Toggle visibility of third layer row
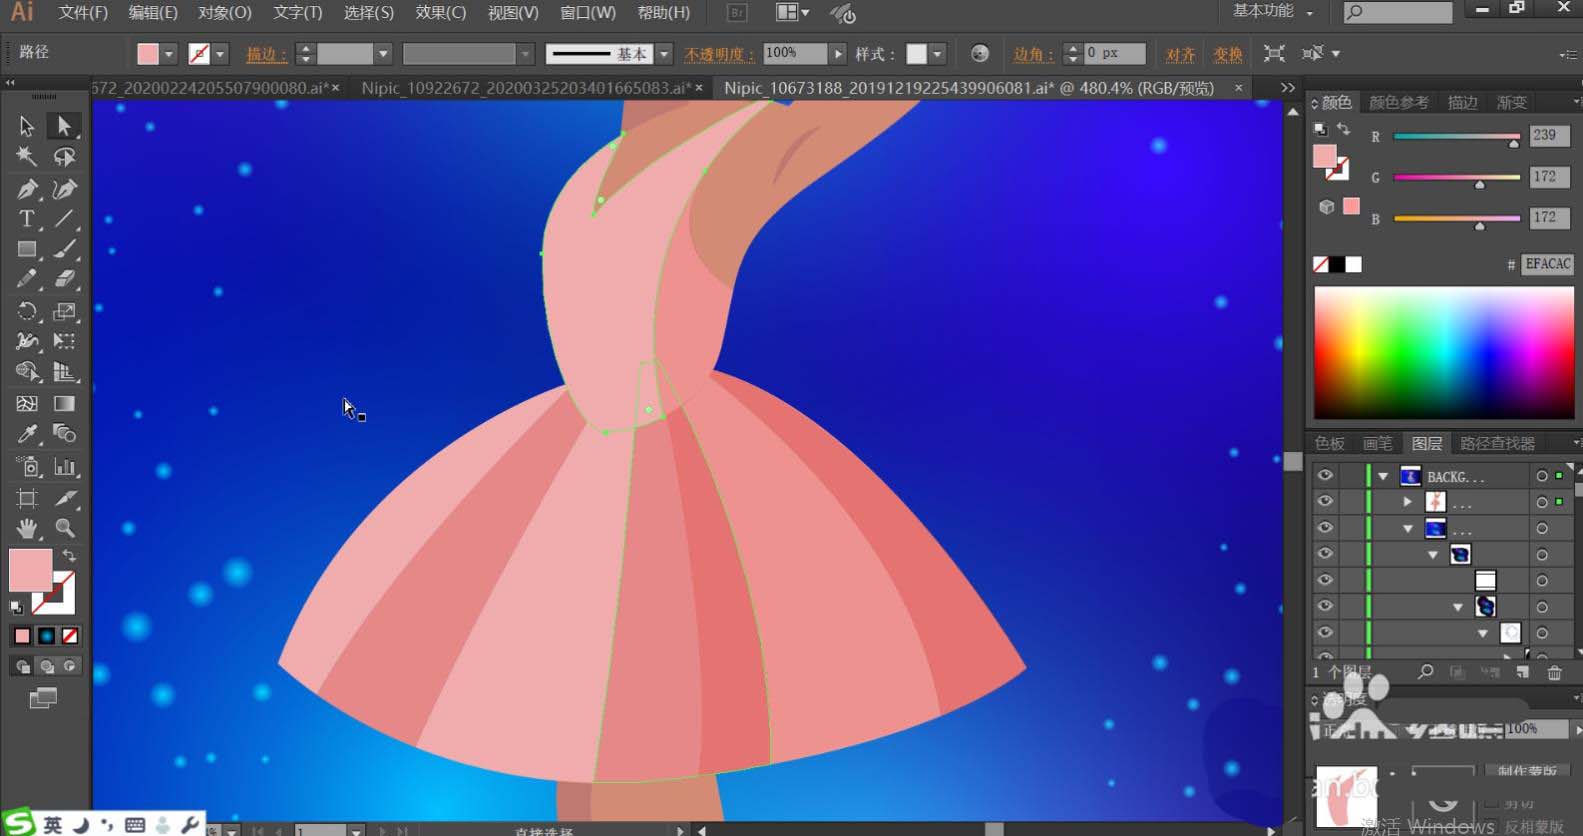 tap(1325, 528)
